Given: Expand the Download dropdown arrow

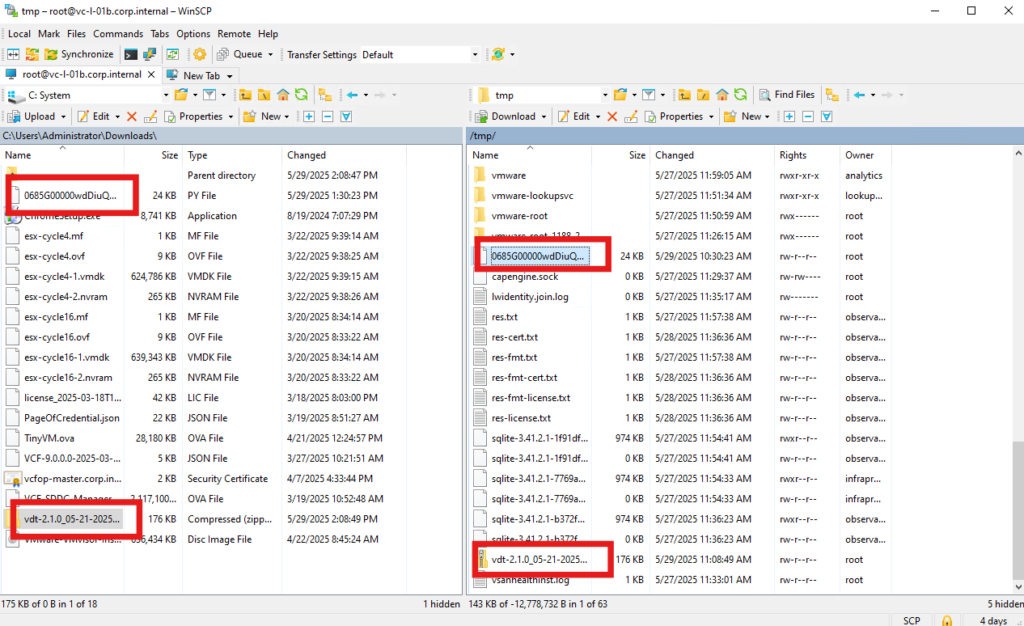Looking at the screenshot, I should [x=543, y=117].
